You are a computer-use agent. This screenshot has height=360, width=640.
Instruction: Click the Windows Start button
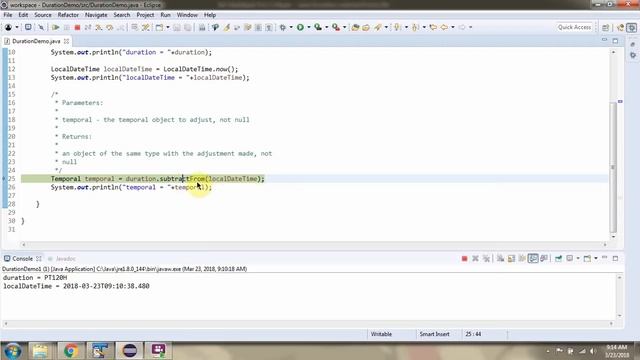(13, 351)
